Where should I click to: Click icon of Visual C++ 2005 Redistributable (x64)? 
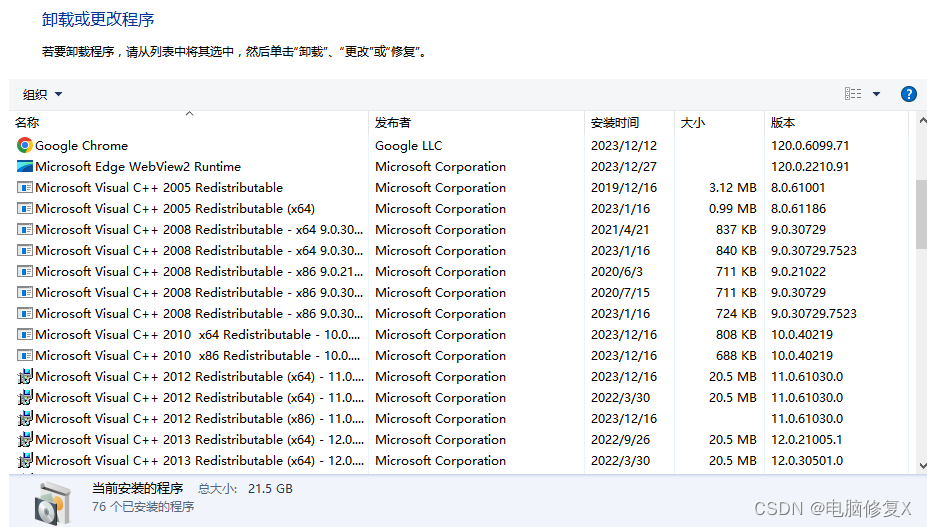point(25,209)
